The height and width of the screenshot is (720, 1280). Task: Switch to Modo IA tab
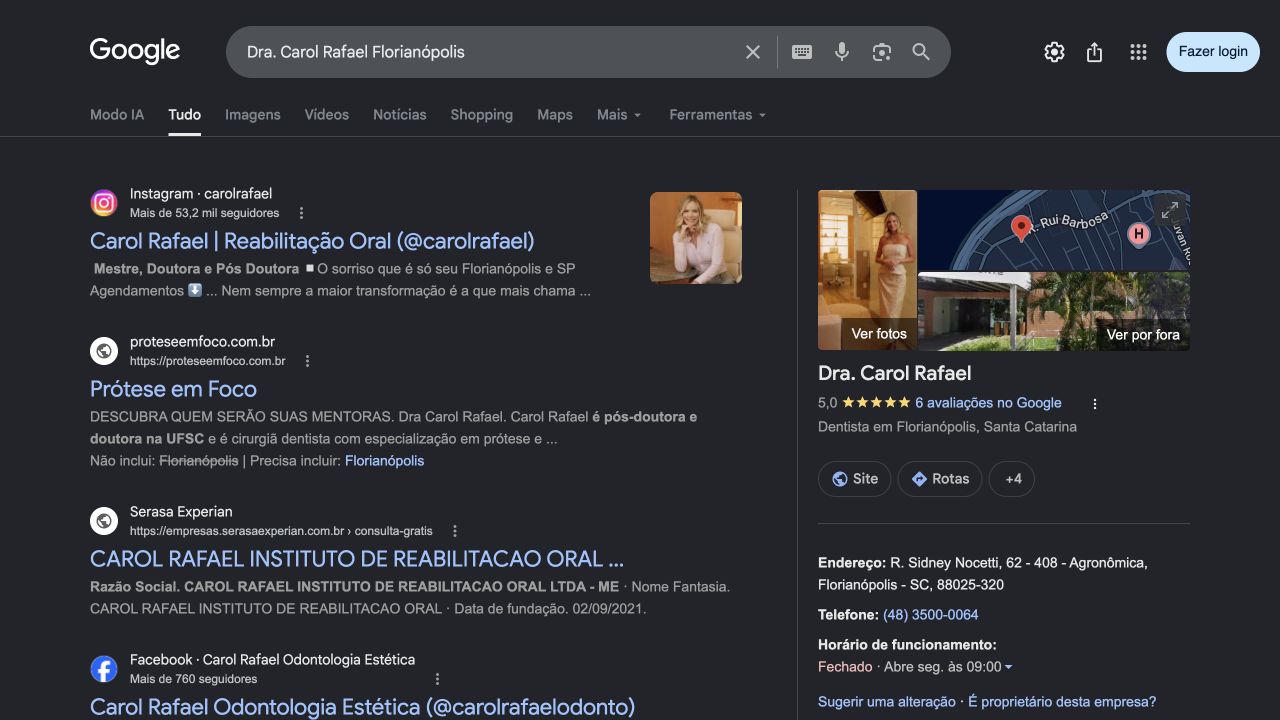pyautogui.click(x=117, y=115)
